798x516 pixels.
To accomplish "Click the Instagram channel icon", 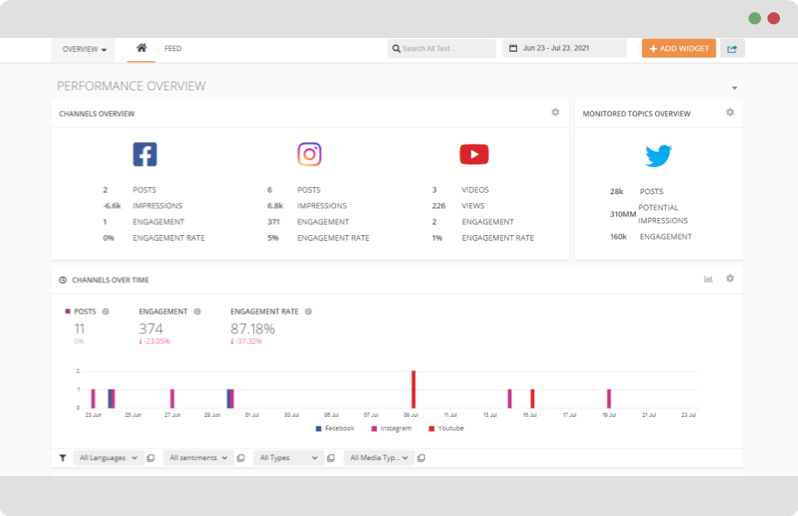I will [309, 154].
